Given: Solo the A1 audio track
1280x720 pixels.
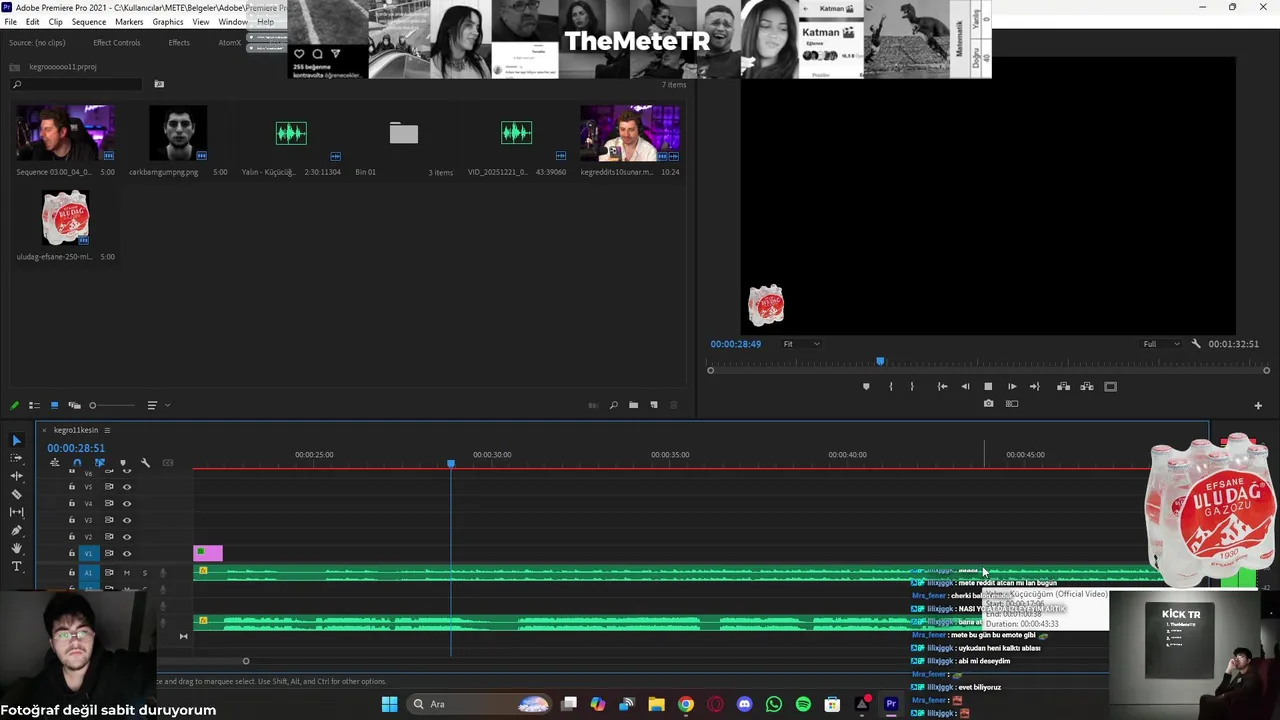Looking at the screenshot, I should [144, 573].
